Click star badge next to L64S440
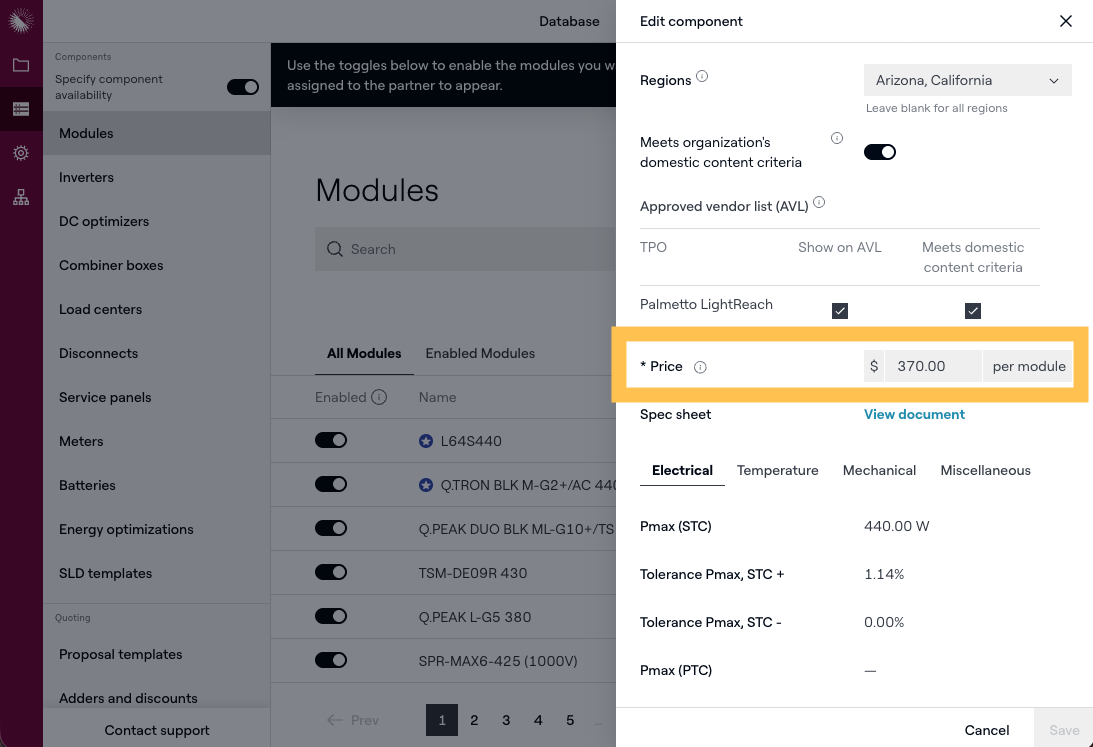The height and width of the screenshot is (747, 1093). (x=426, y=441)
